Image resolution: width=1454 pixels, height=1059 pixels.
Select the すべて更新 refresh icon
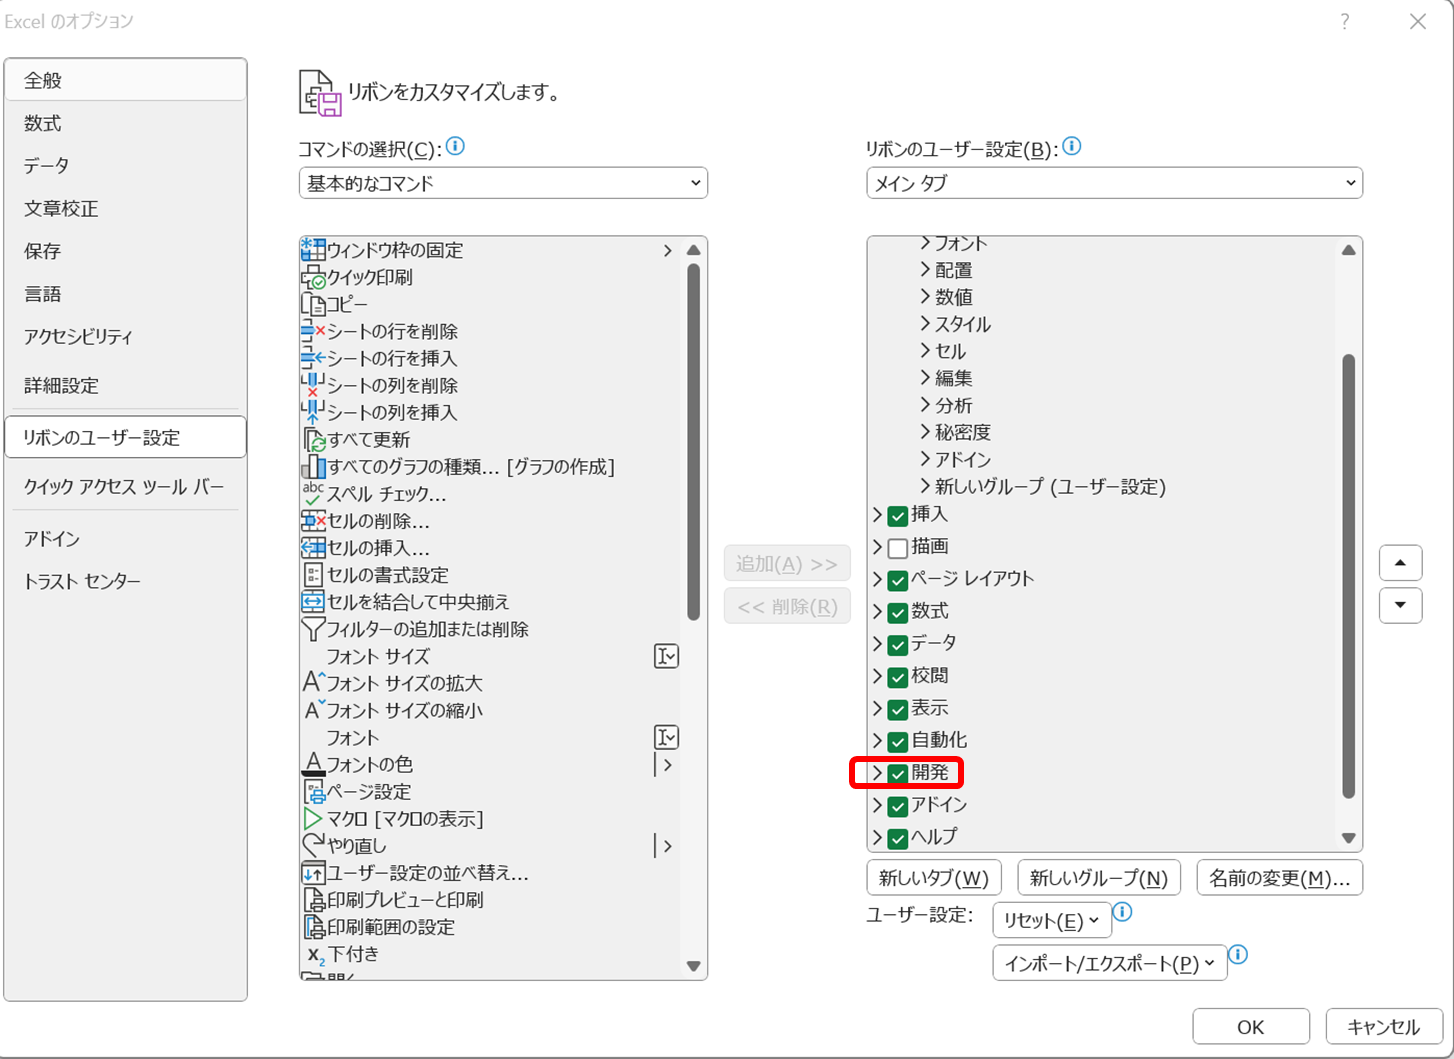pos(313,440)
